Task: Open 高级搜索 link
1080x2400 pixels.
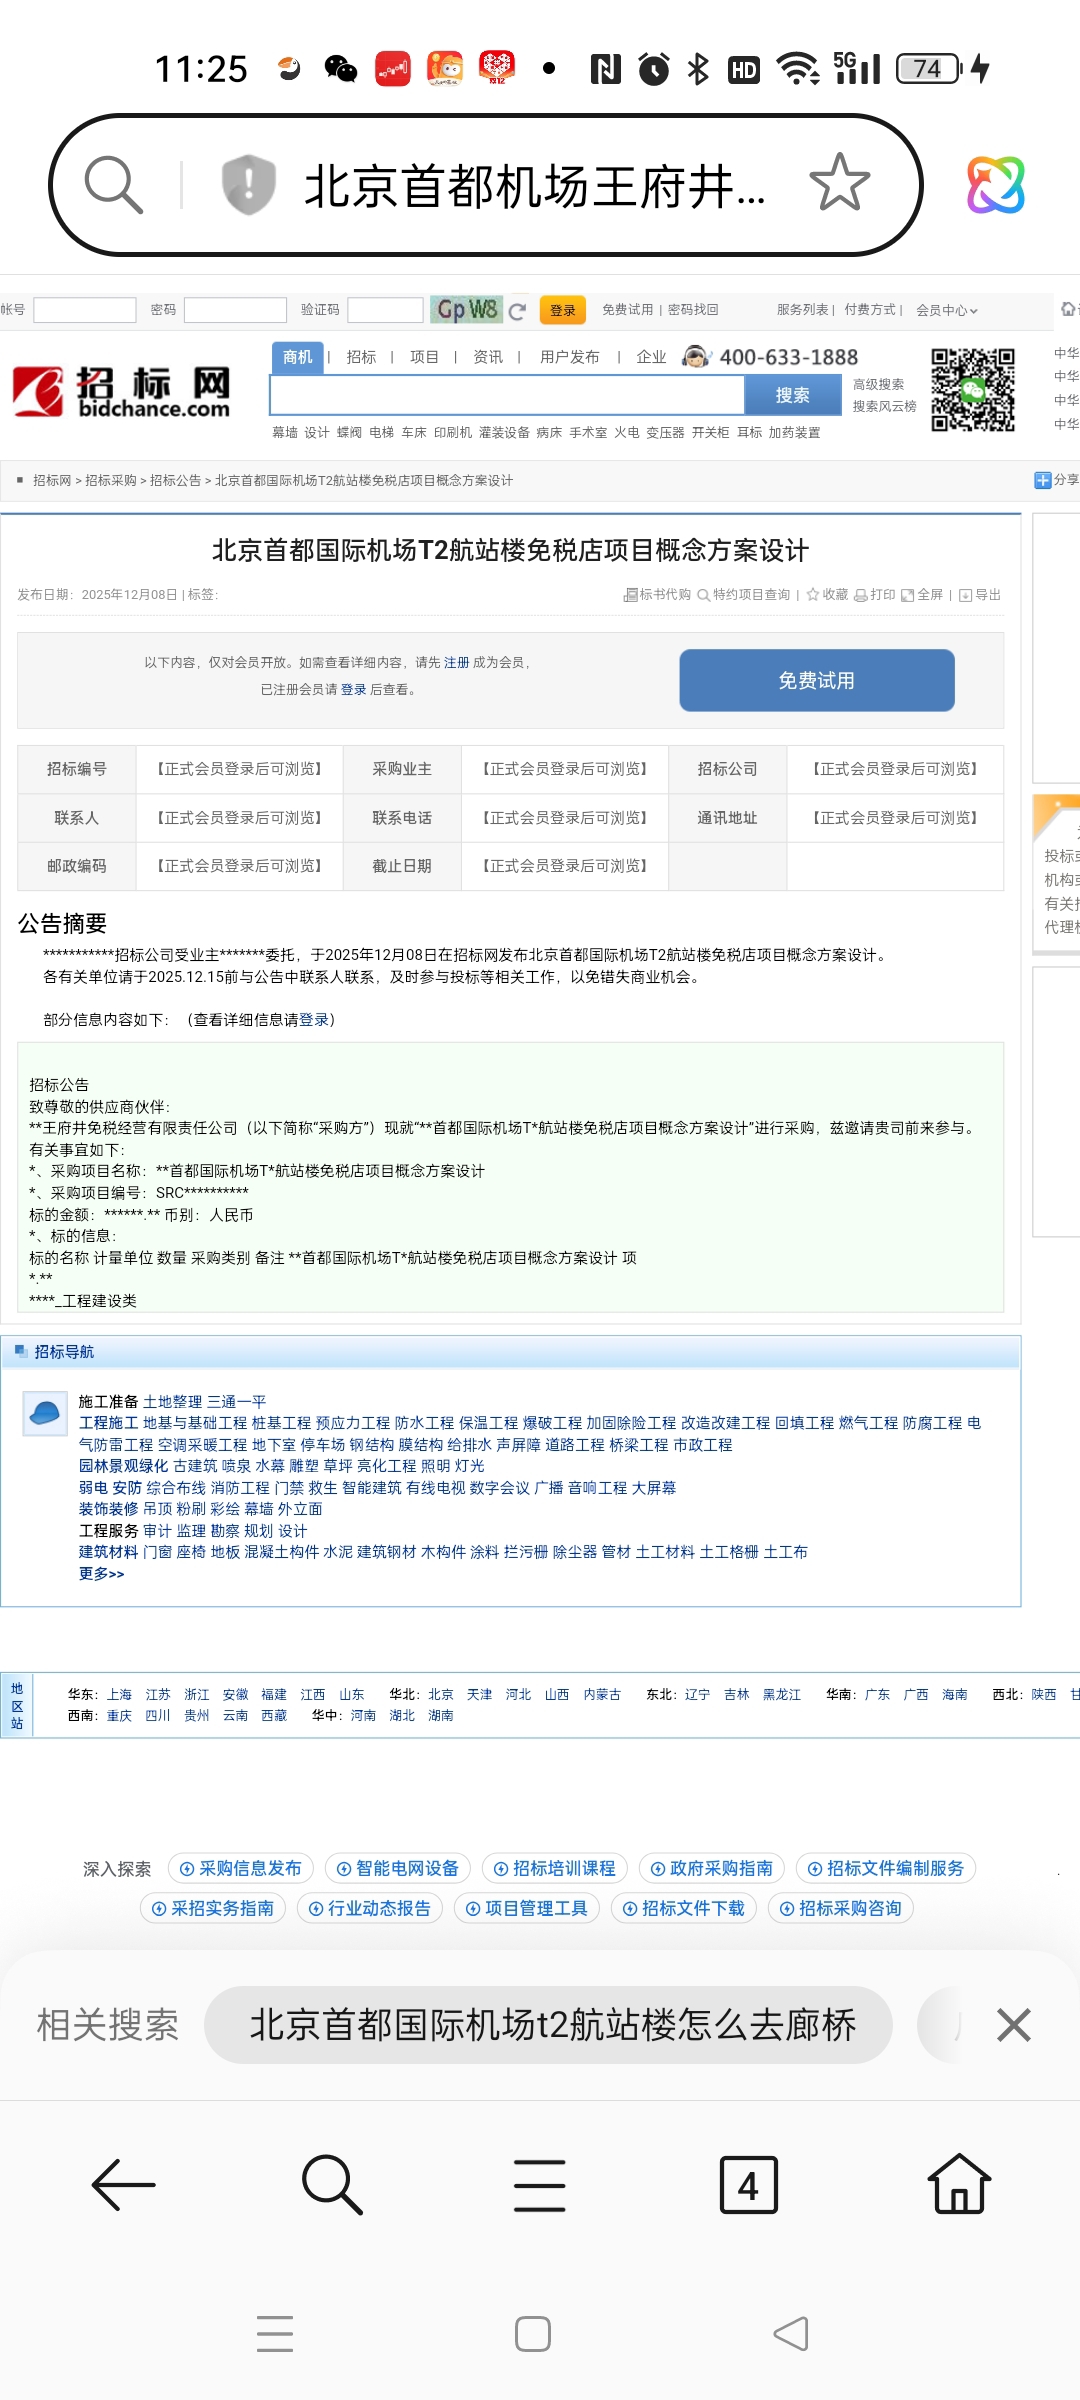Action: point(878,384)
